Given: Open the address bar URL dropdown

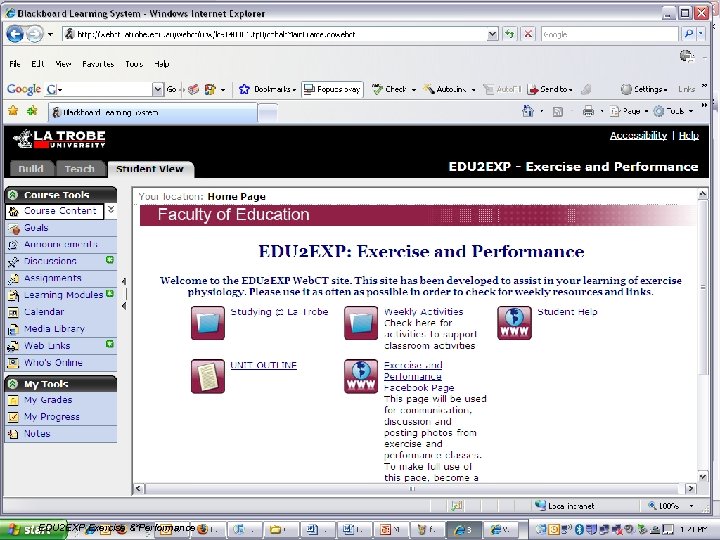Looking at the screenshot, I should [x=492, y=34].
